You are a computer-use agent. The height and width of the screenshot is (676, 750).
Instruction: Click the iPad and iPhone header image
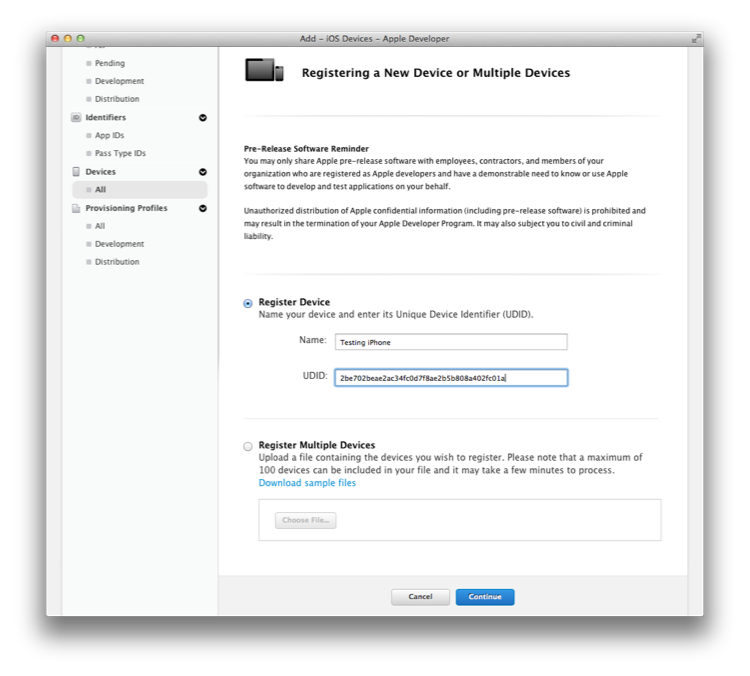coord(265,71)
